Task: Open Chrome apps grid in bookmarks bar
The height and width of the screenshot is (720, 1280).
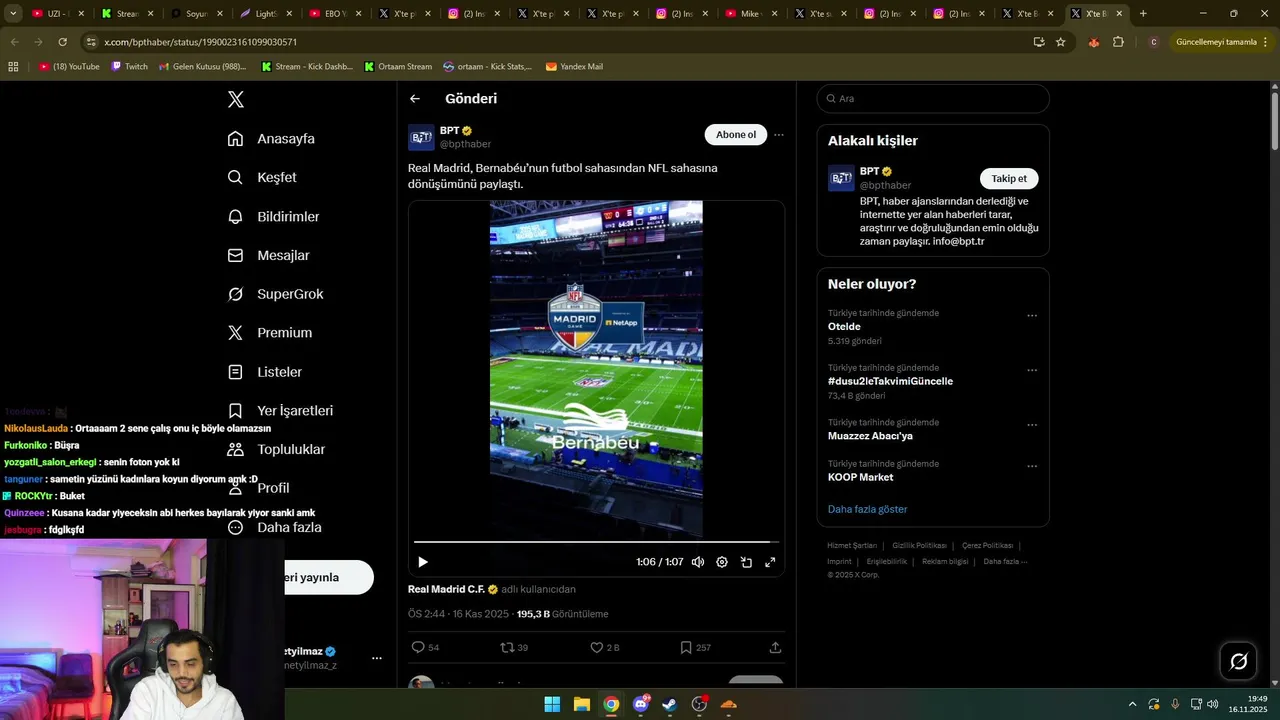Action: pos(13,67)
